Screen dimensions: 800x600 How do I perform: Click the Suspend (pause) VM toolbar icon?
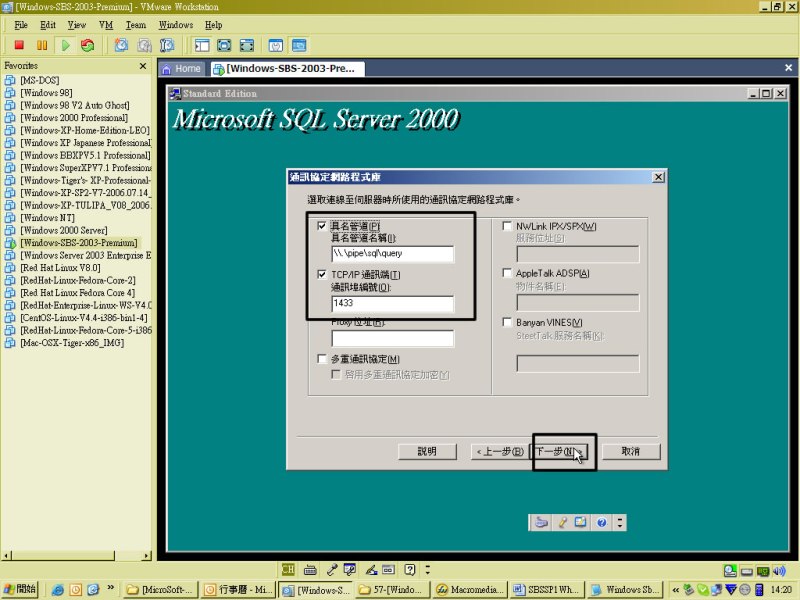click(x=42, y=45)
